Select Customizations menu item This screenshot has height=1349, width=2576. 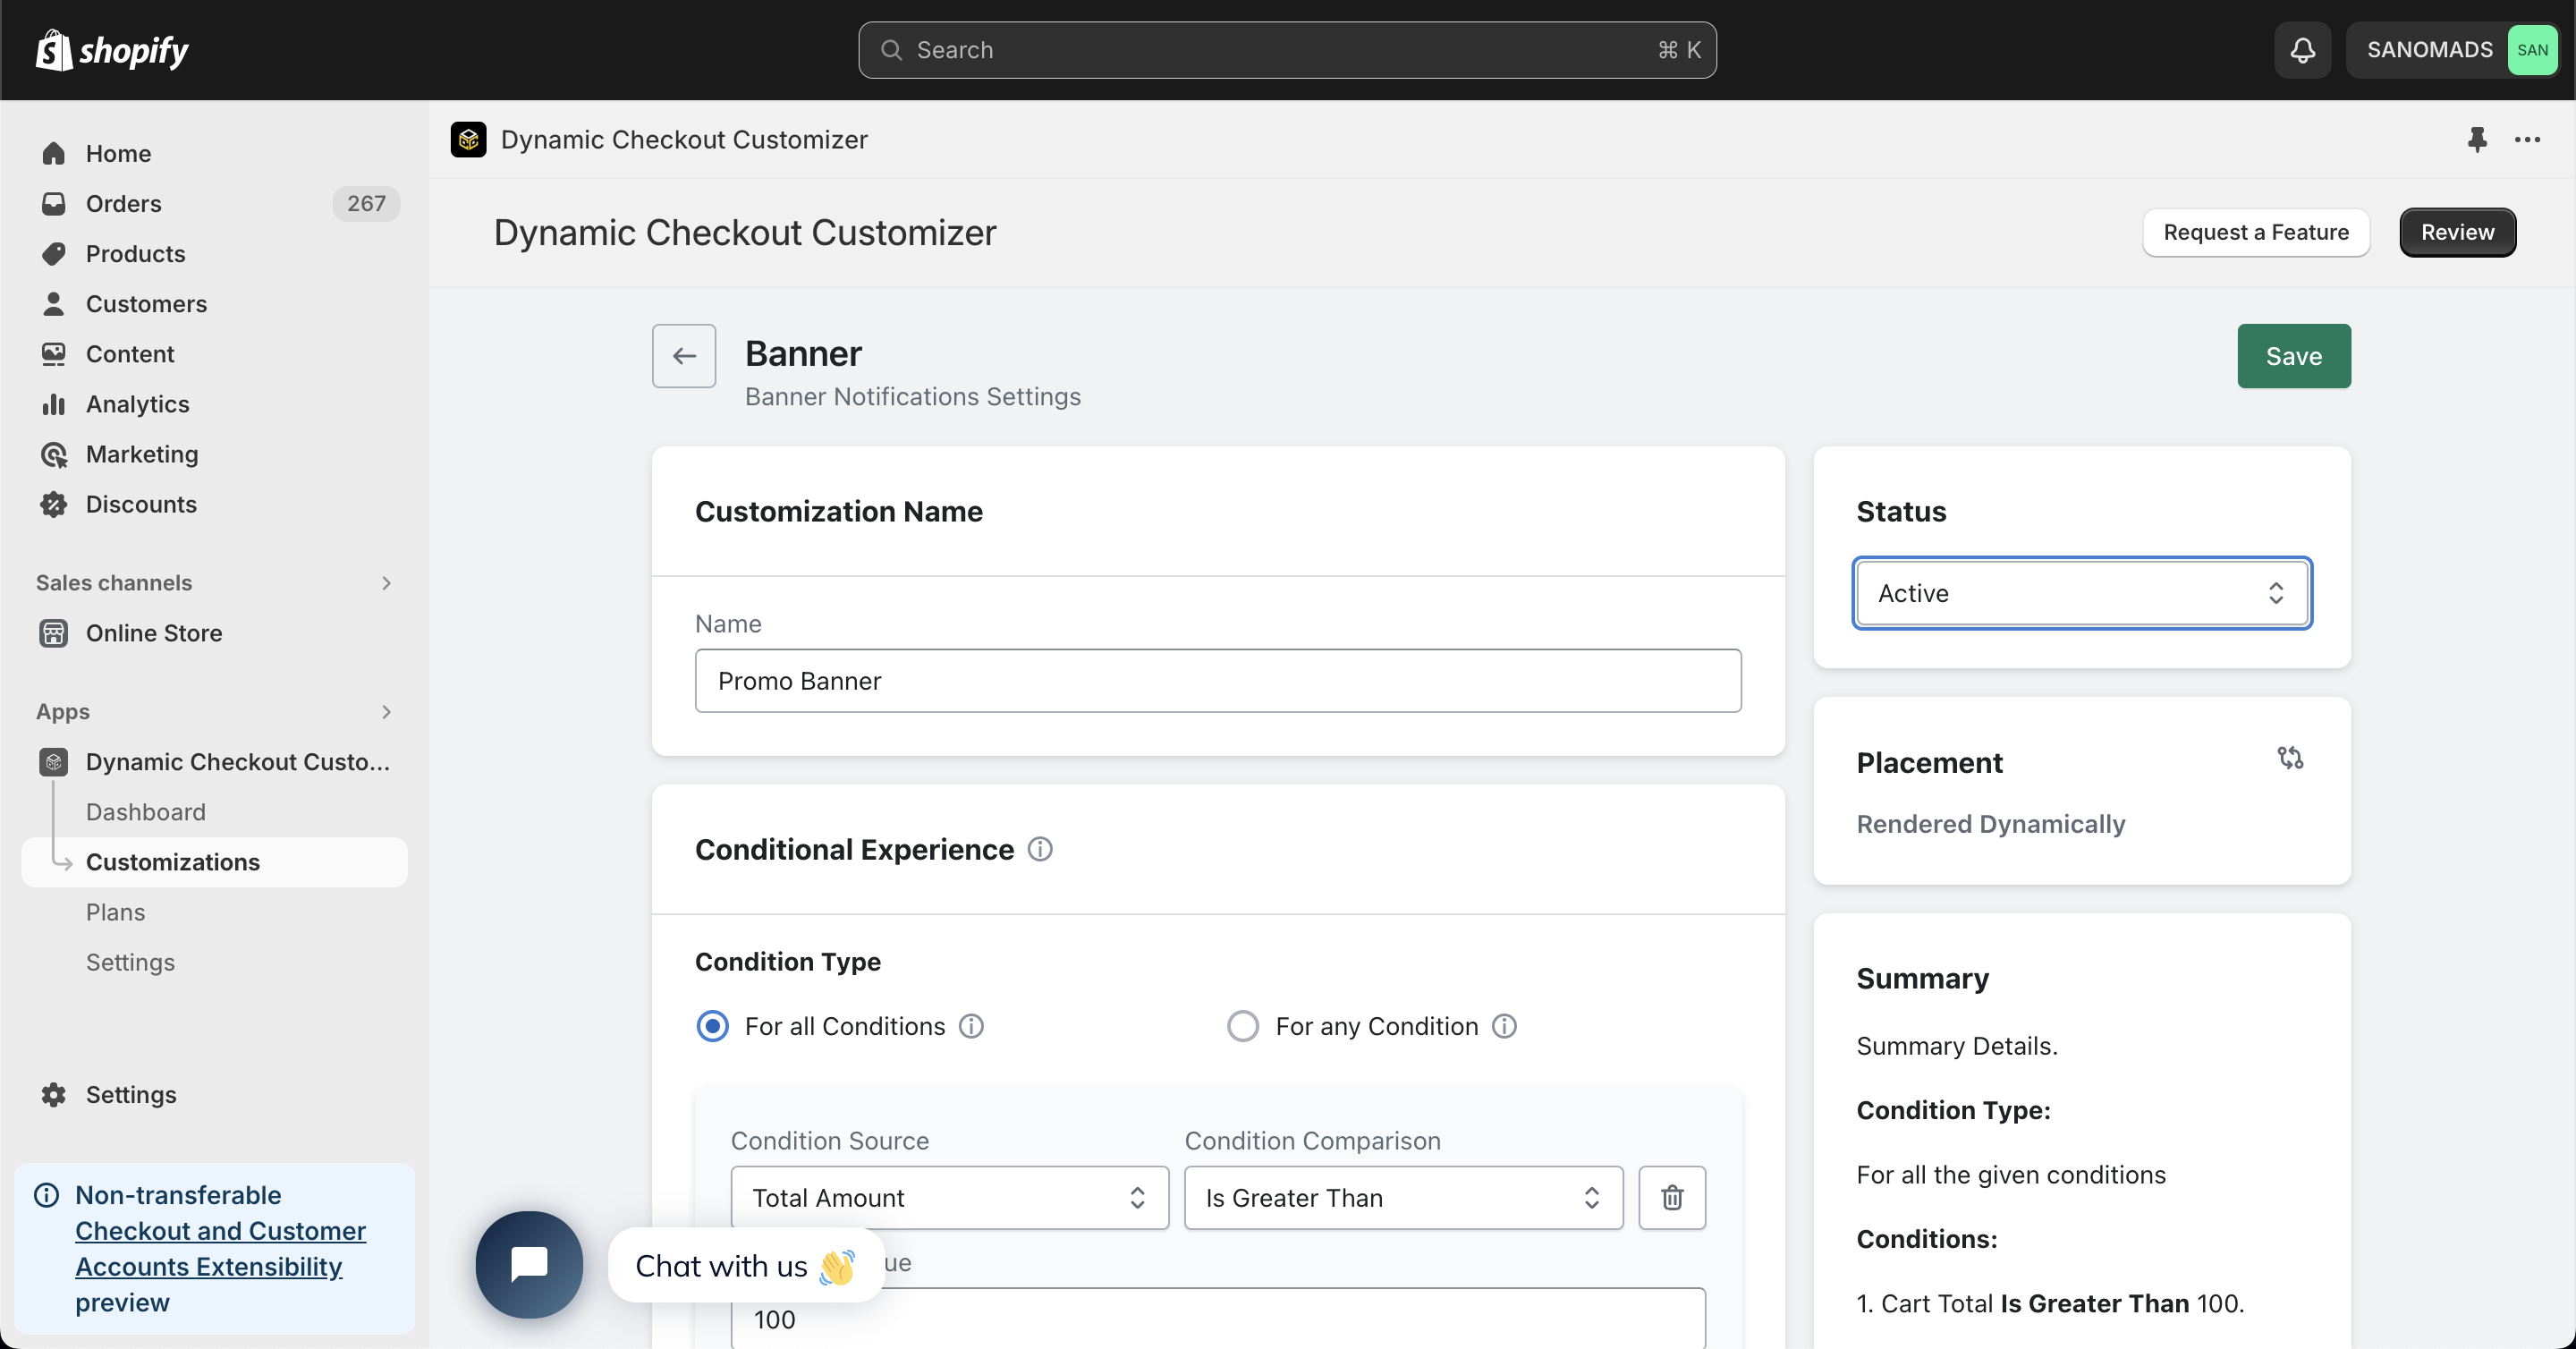(215, 862)
